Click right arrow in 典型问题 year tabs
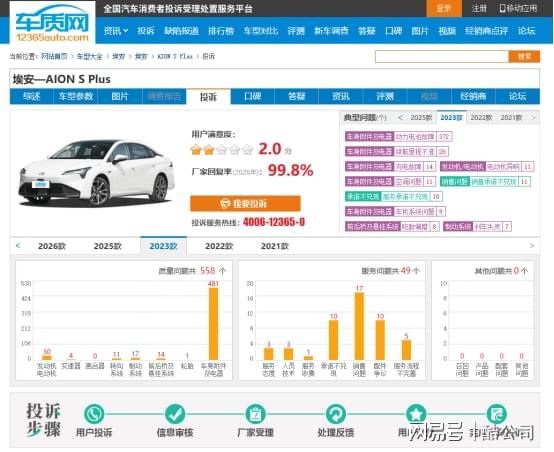The height and width of the screenshot is (452, 554). 533,118
